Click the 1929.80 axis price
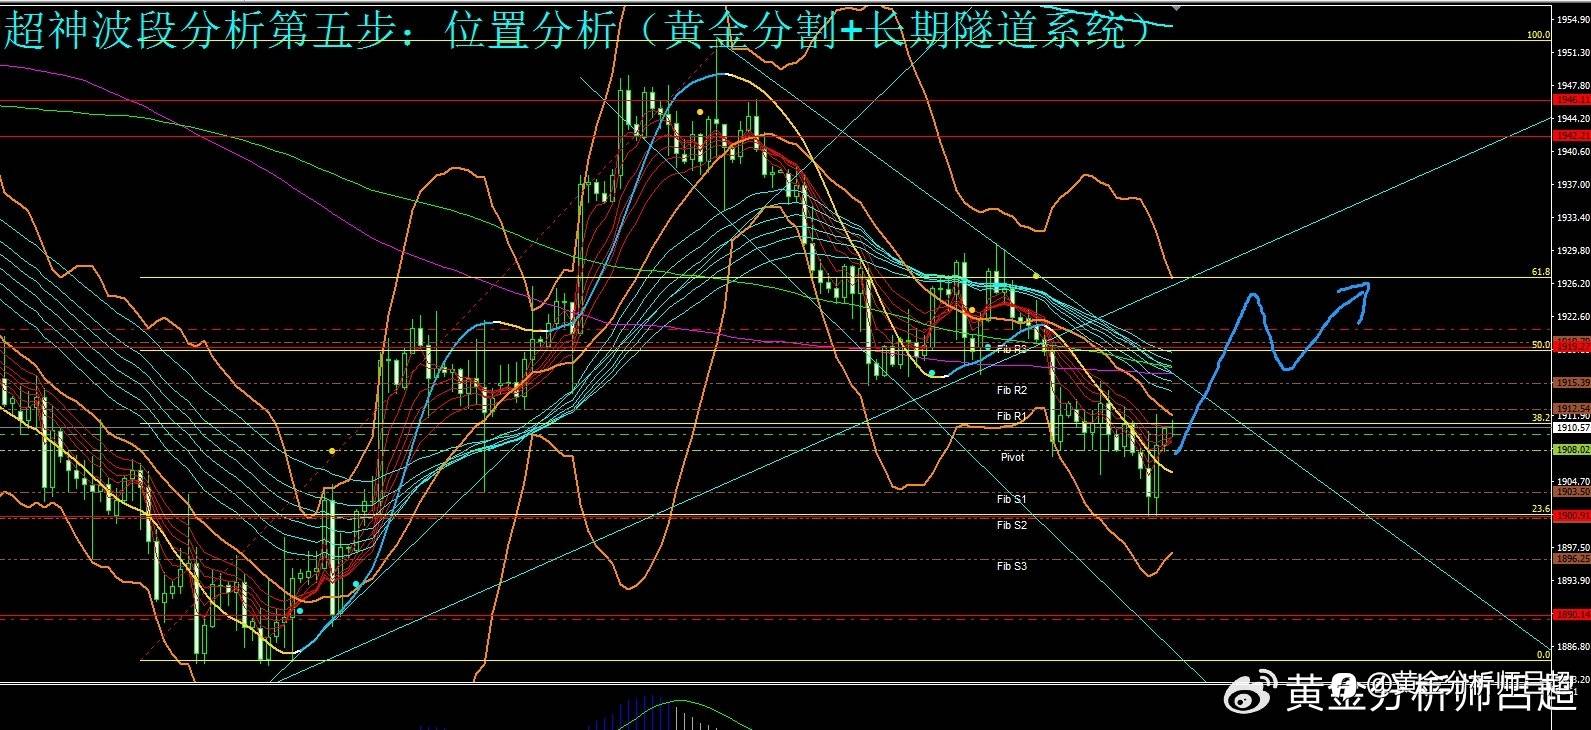 pos(1573,251)
